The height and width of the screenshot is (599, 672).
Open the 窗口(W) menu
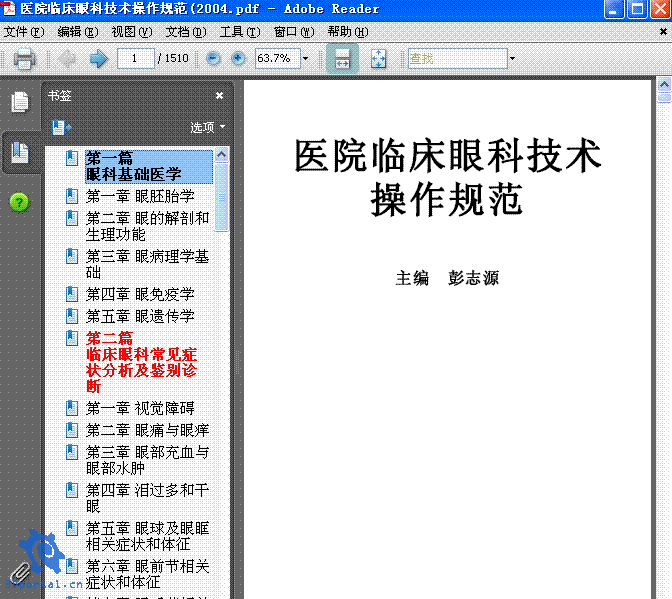pos(294,32)
